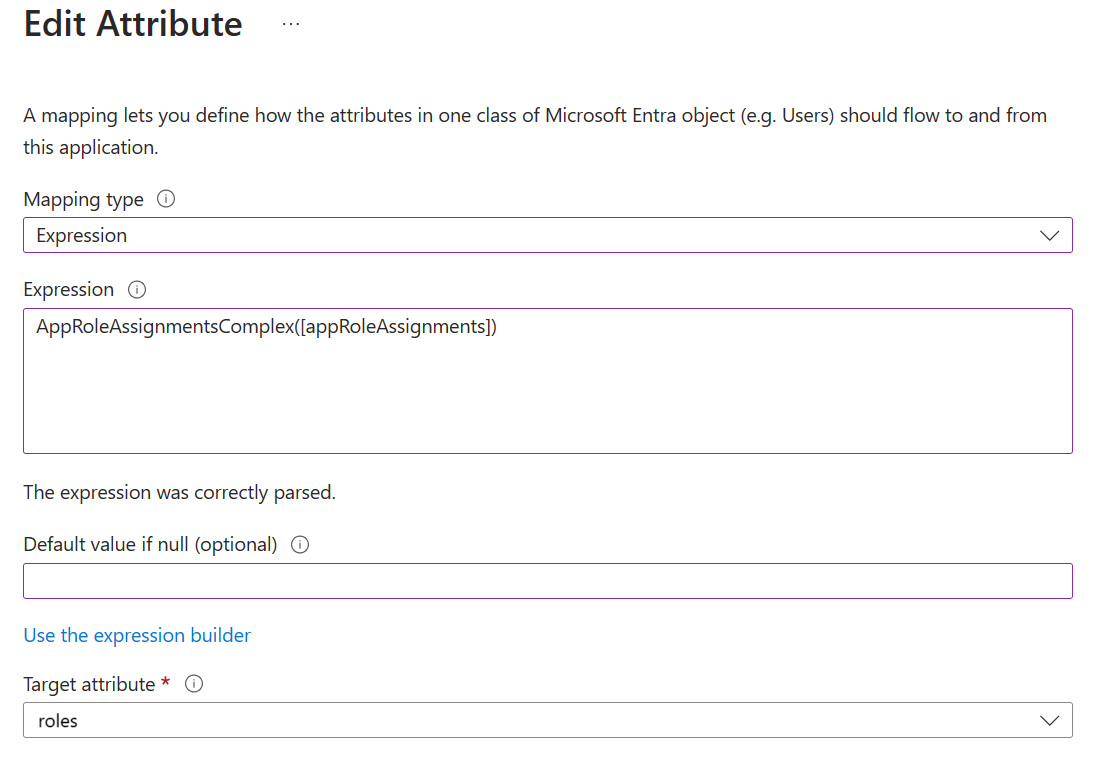The width and height of the screenshot is (1098, 758).
Task: Click the chevron on the Target attribute dropdown
Action: point(1049,720)
